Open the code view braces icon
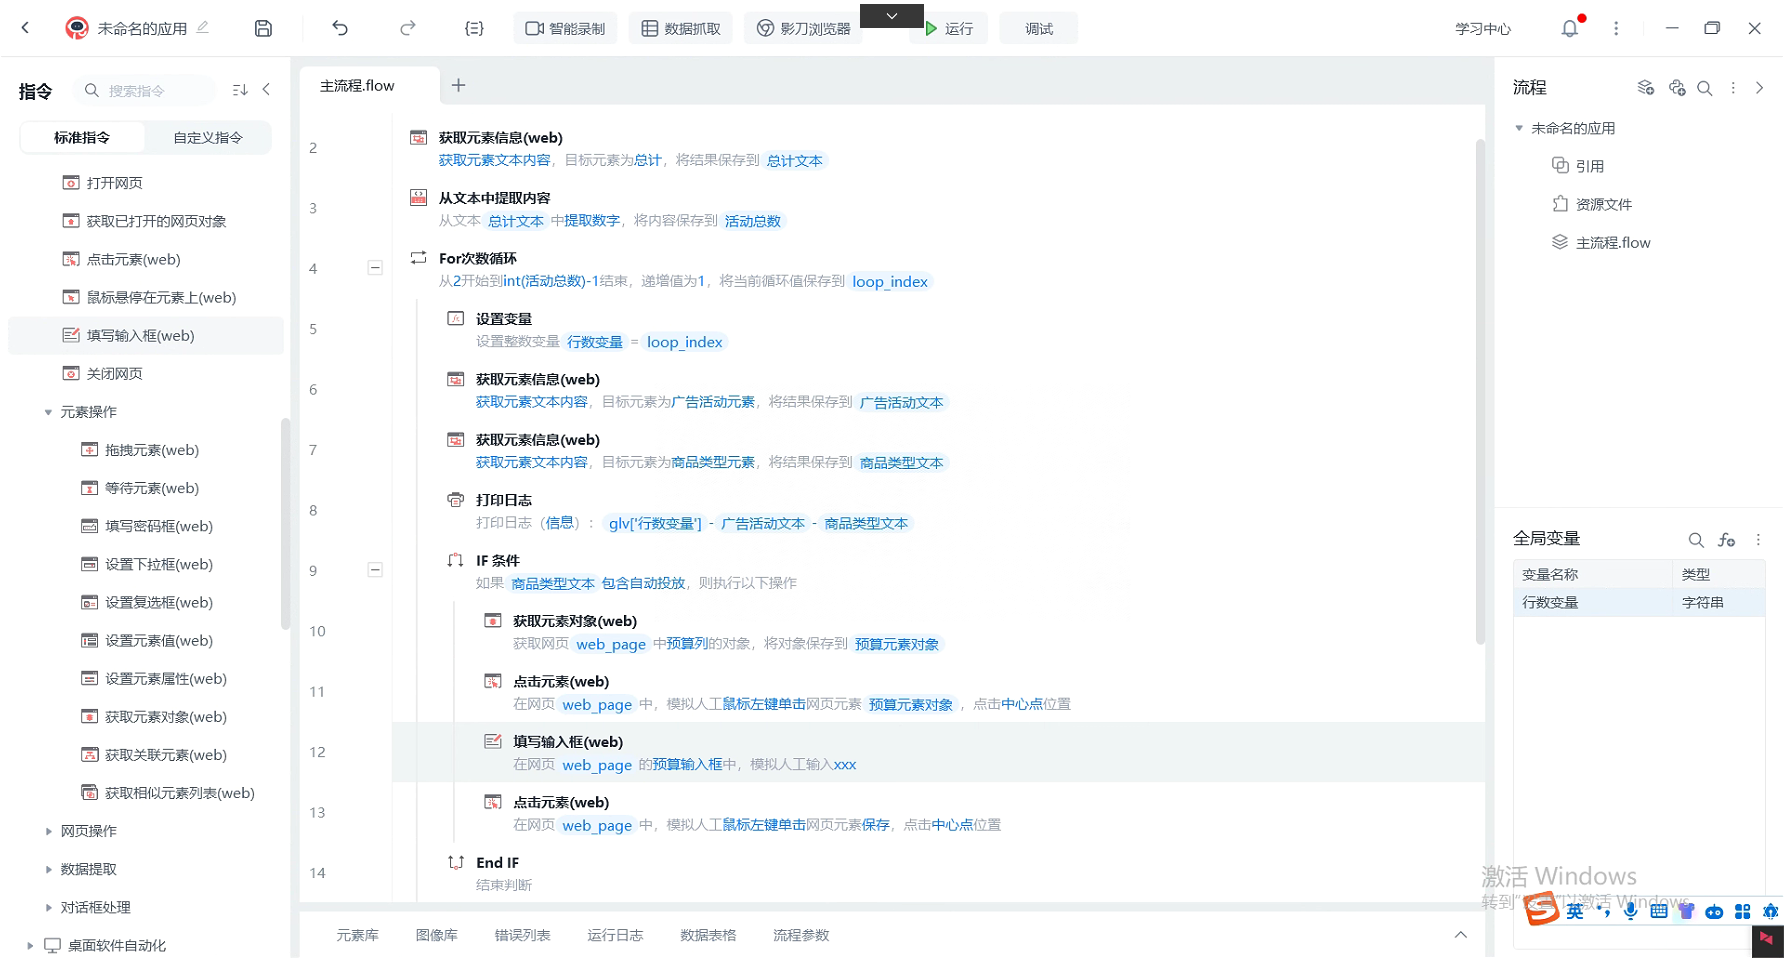The height and width of the screenshot is (958, 1784). (474, 28)
